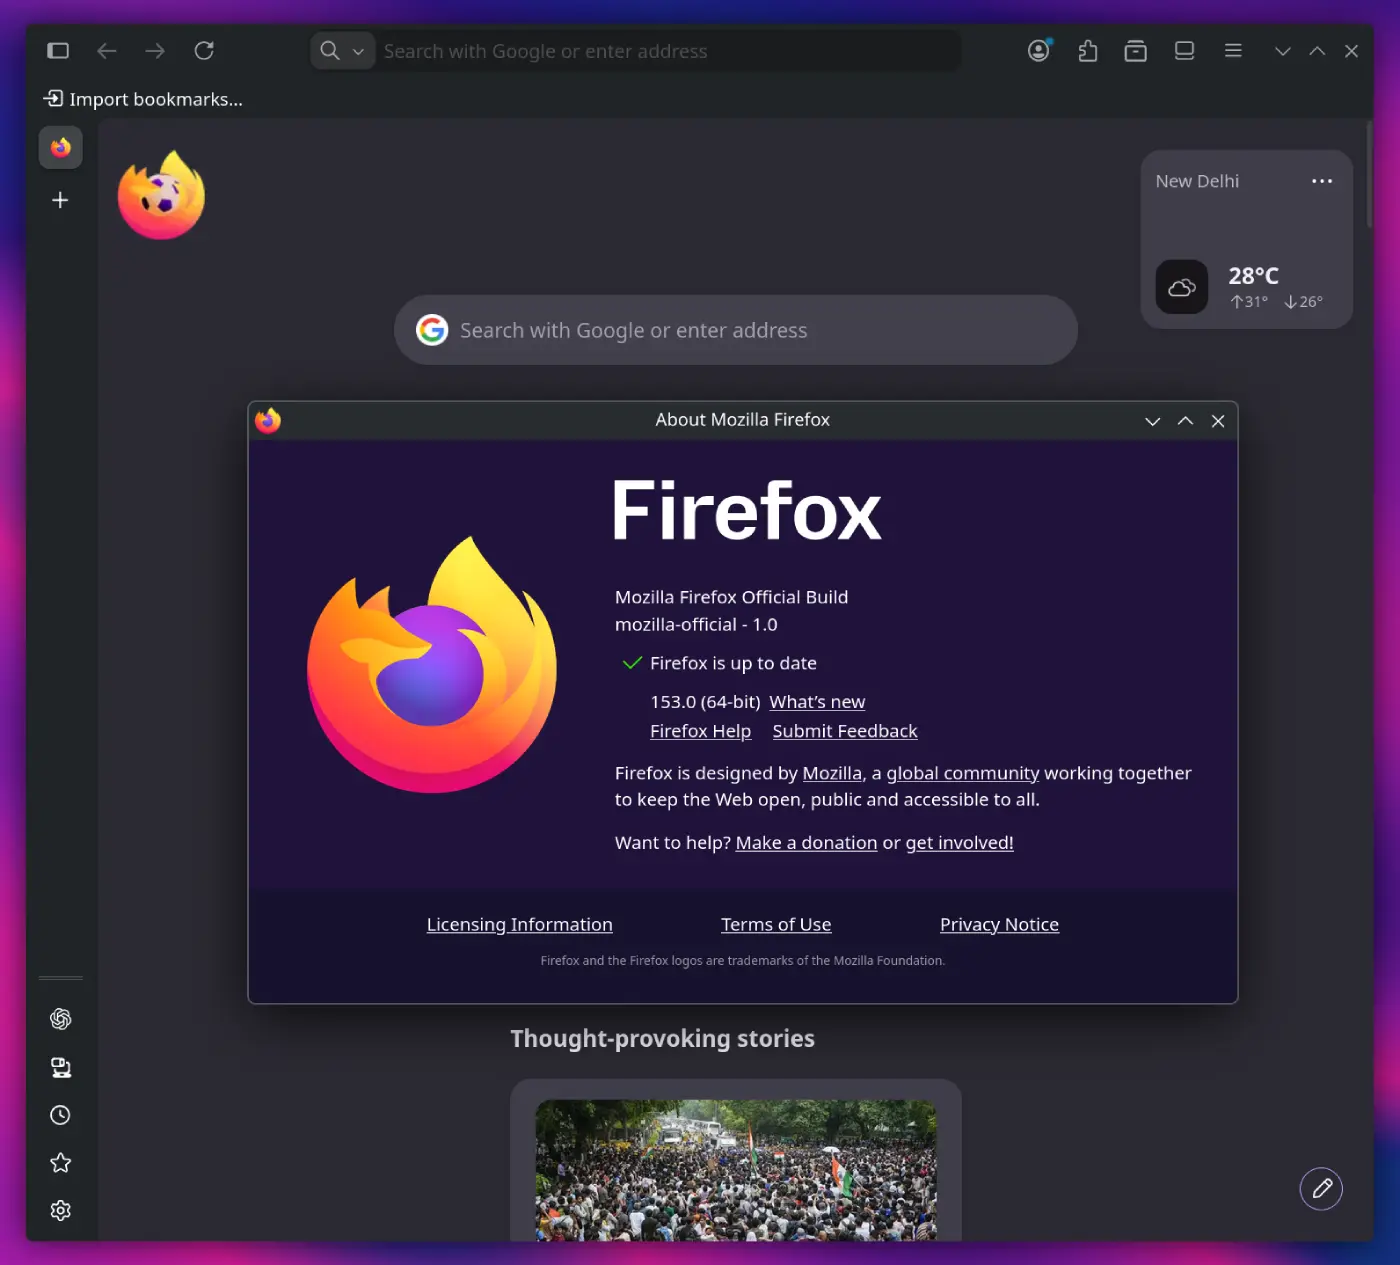Open the Firefox account icon

[x=1040, y=50]
